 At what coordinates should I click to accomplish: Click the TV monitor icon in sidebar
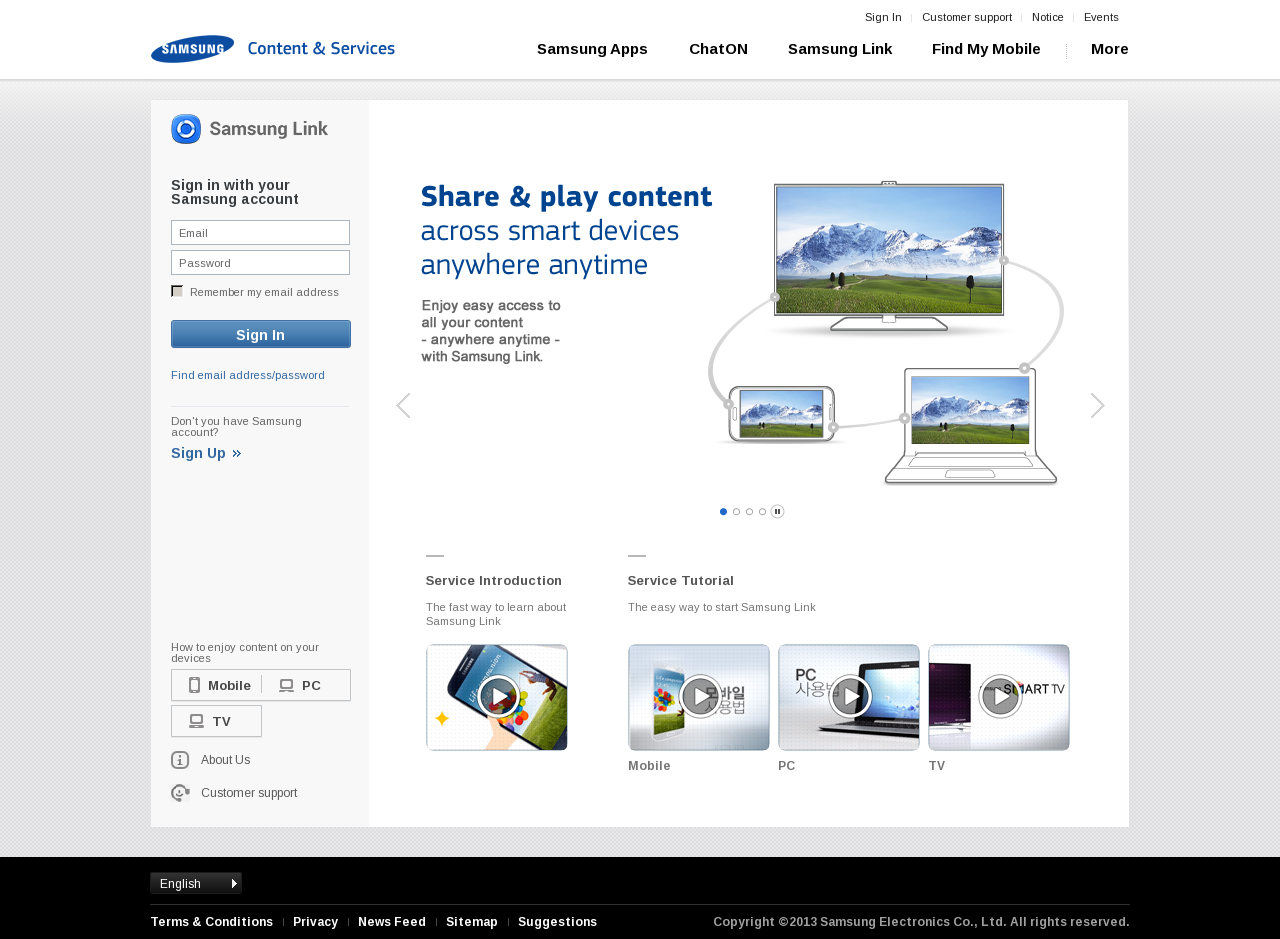coord(196,721)
